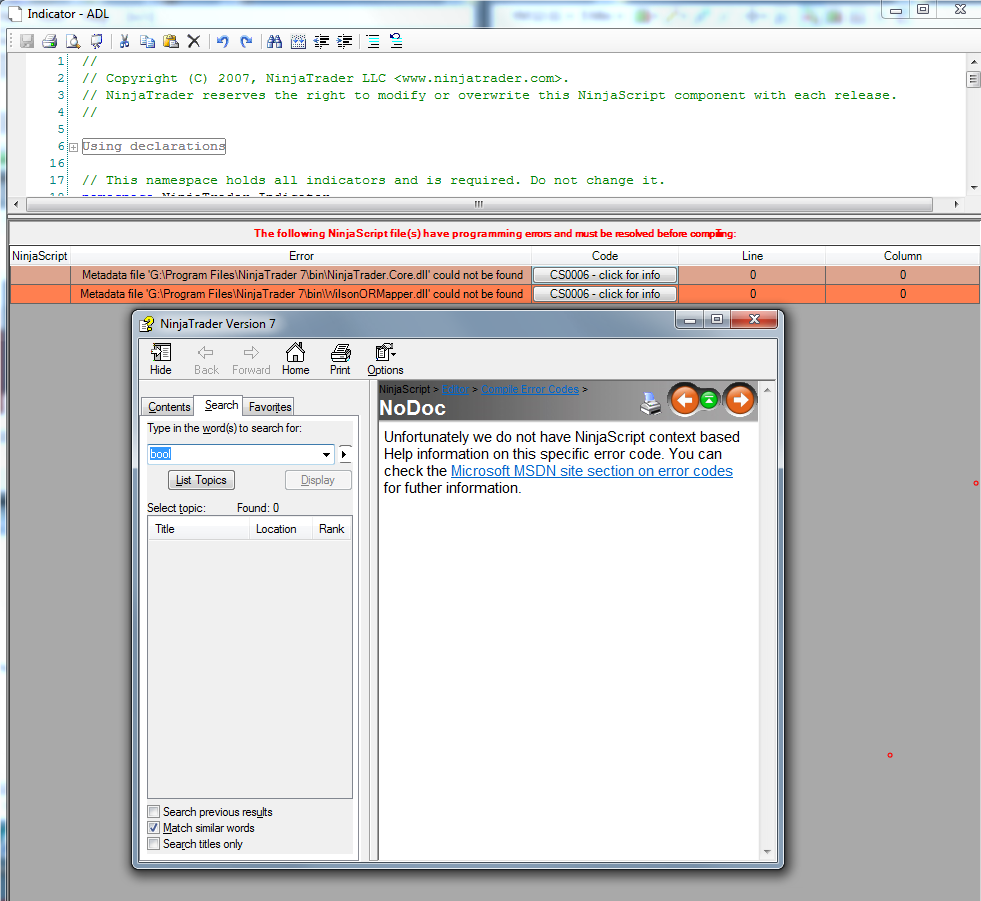Click the green up-topic button

[709, 400]
